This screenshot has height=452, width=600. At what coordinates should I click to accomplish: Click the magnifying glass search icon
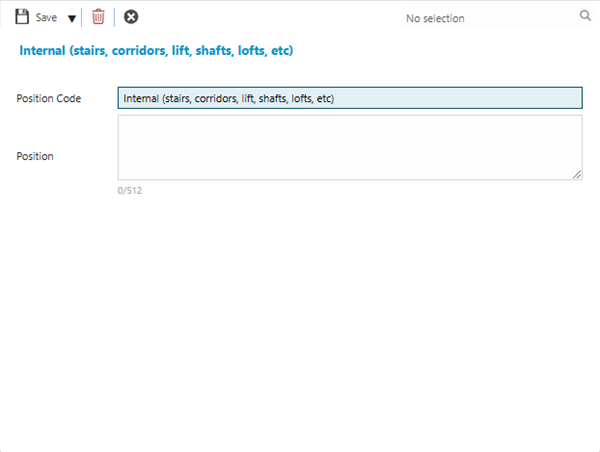click(x=585, y=16)
